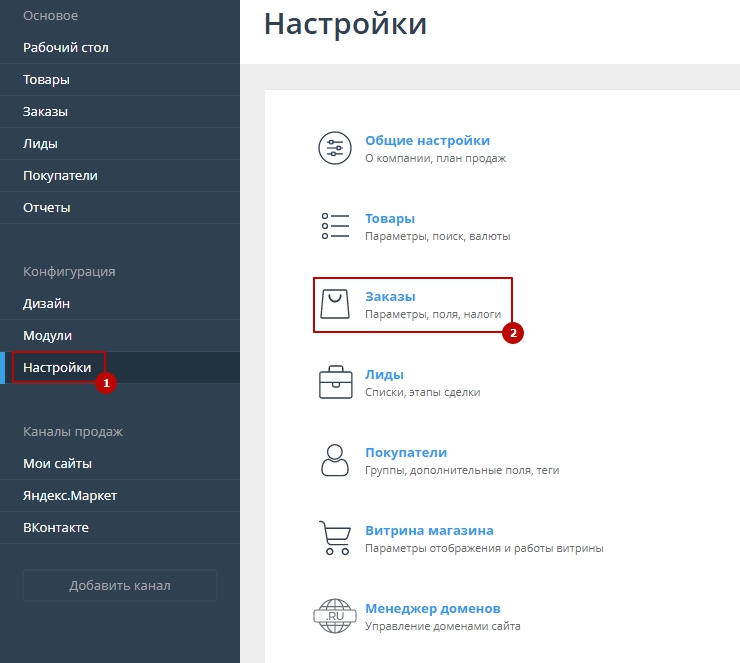
Task: Open Менеджер доменов link
Action: 432,609
